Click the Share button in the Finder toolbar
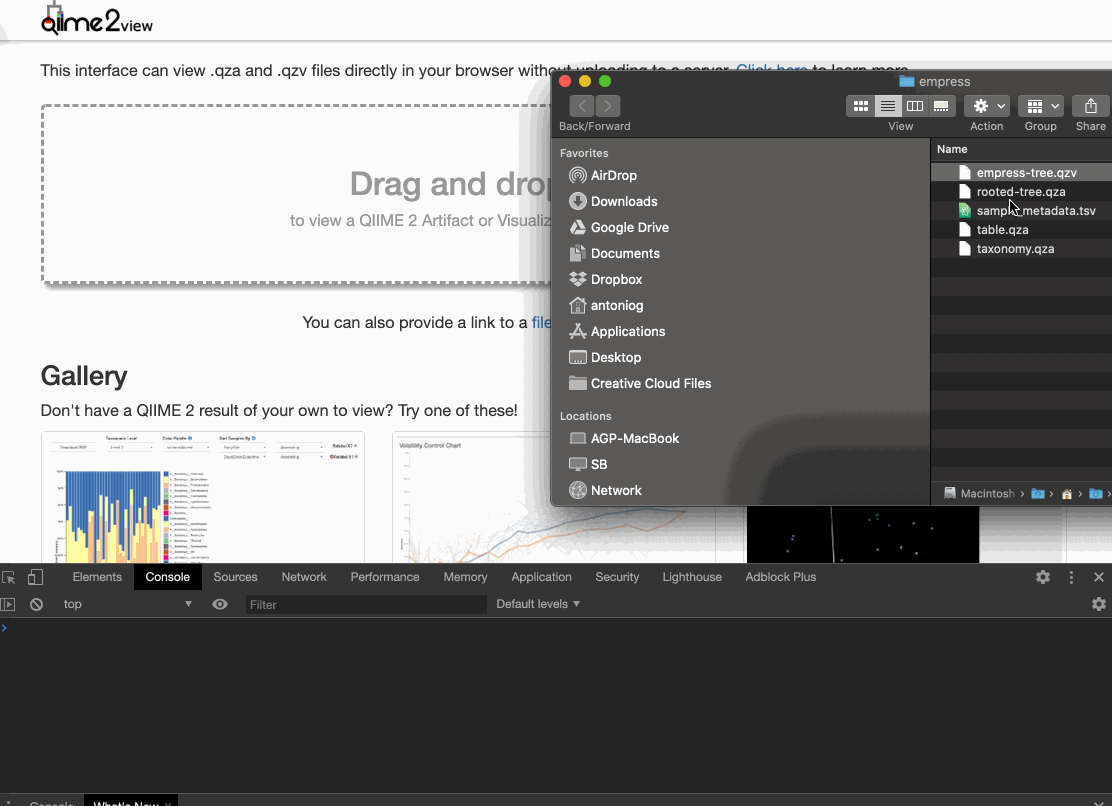Image resolution: width=1112 pixels, height=806 pixels. click(1089, 106)
